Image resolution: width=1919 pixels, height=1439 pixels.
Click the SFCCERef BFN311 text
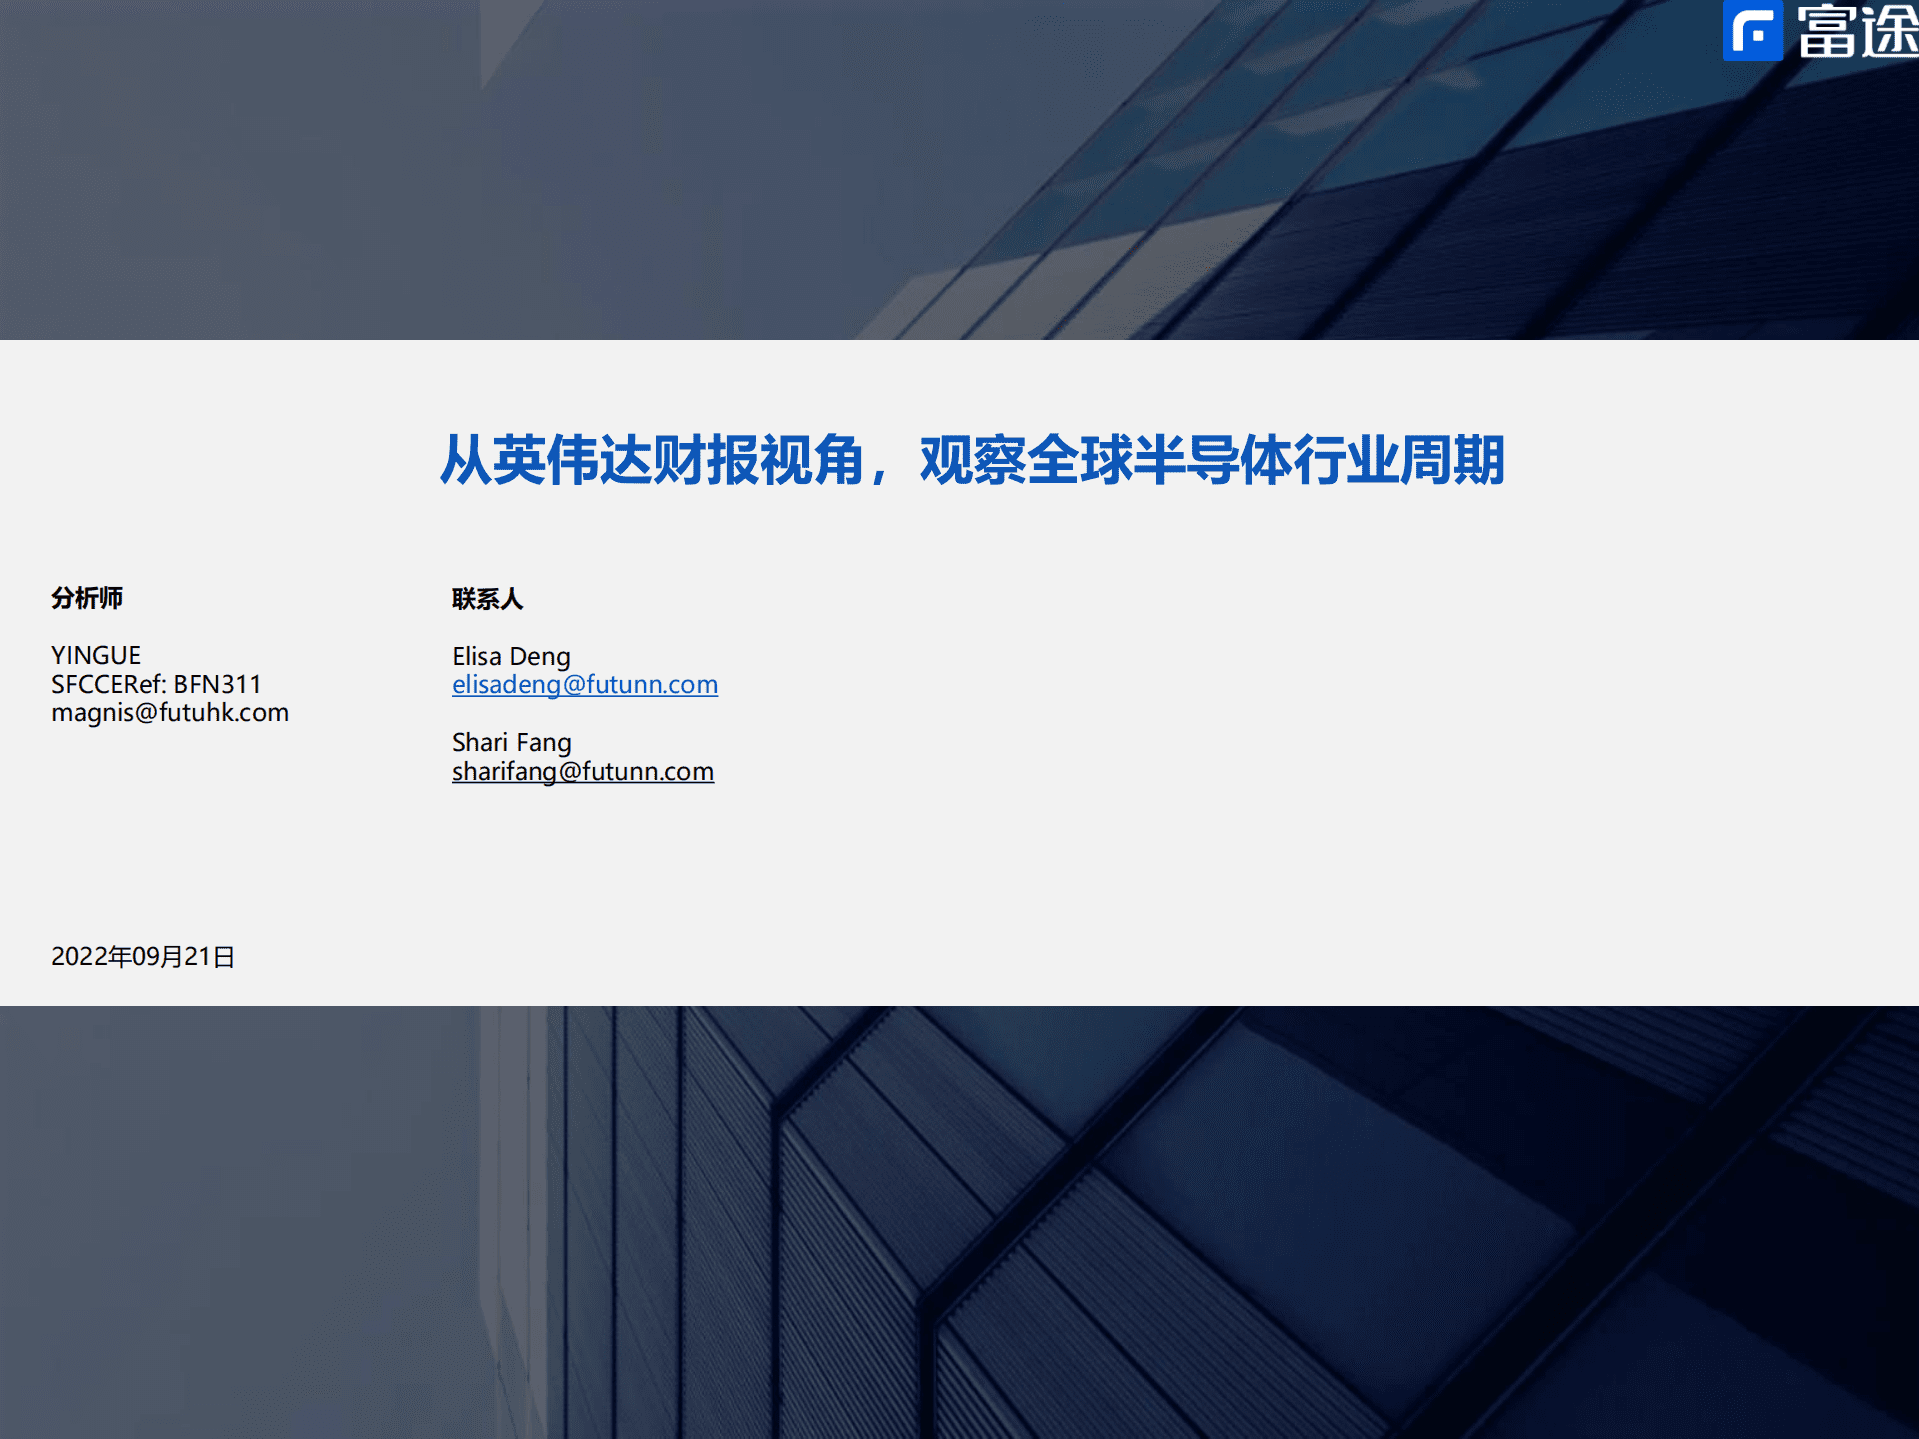pyautogui.click(x=156, y=684)
